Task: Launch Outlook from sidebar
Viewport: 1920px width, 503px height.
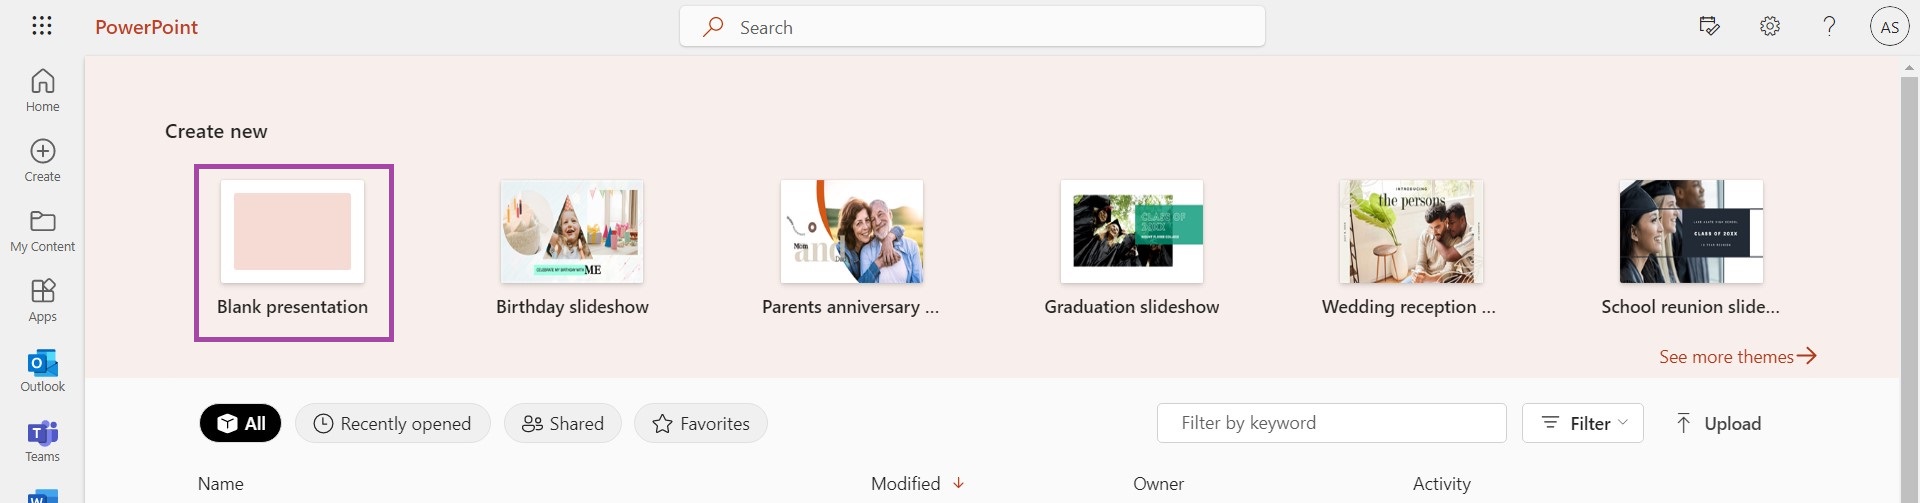Action: pos(42,370)
